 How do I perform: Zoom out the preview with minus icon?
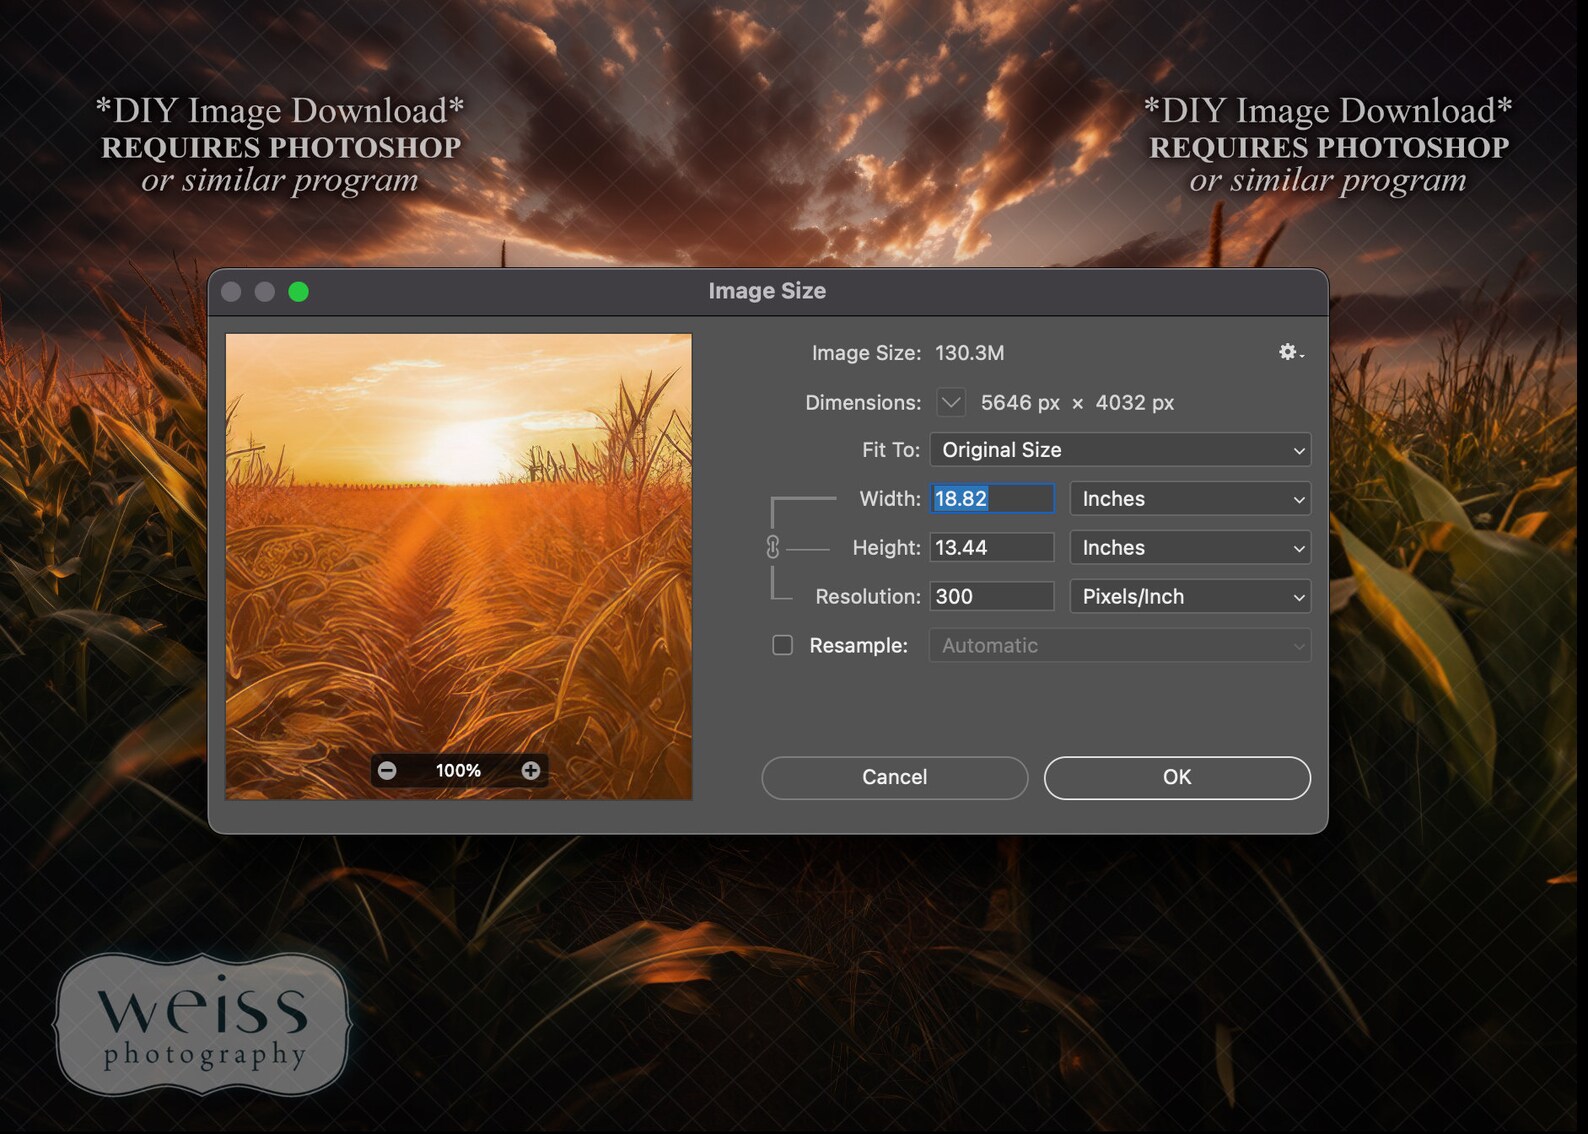click(x=387, y=770)
